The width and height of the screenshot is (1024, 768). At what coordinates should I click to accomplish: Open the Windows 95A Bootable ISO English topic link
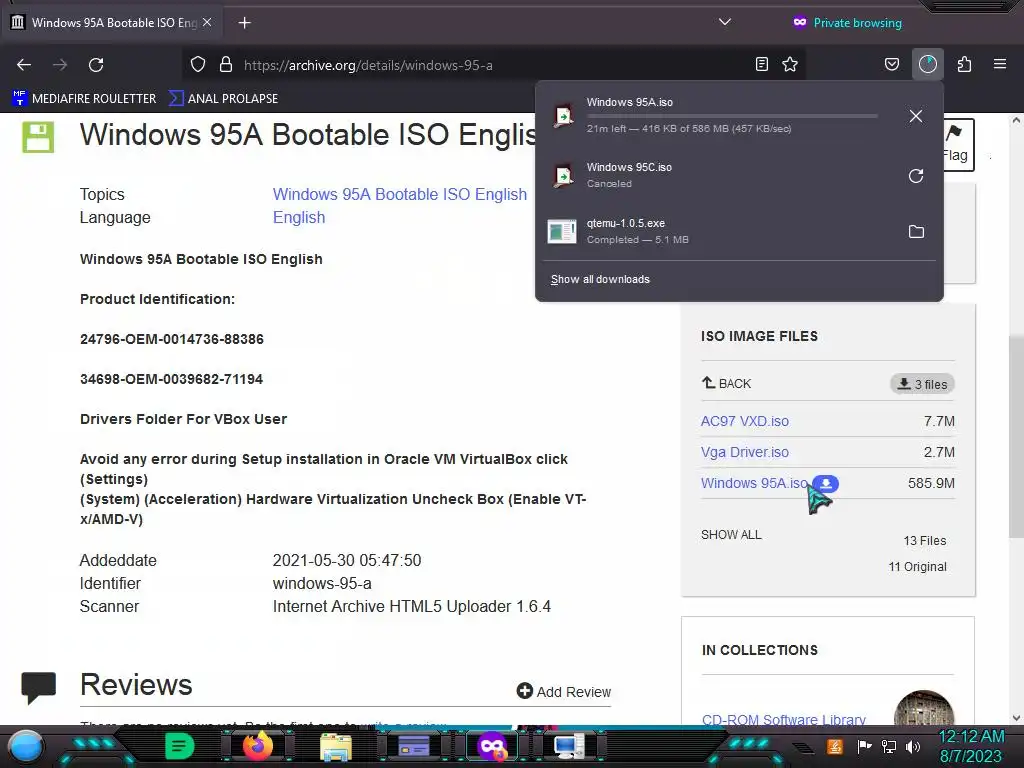coord(400,195)
